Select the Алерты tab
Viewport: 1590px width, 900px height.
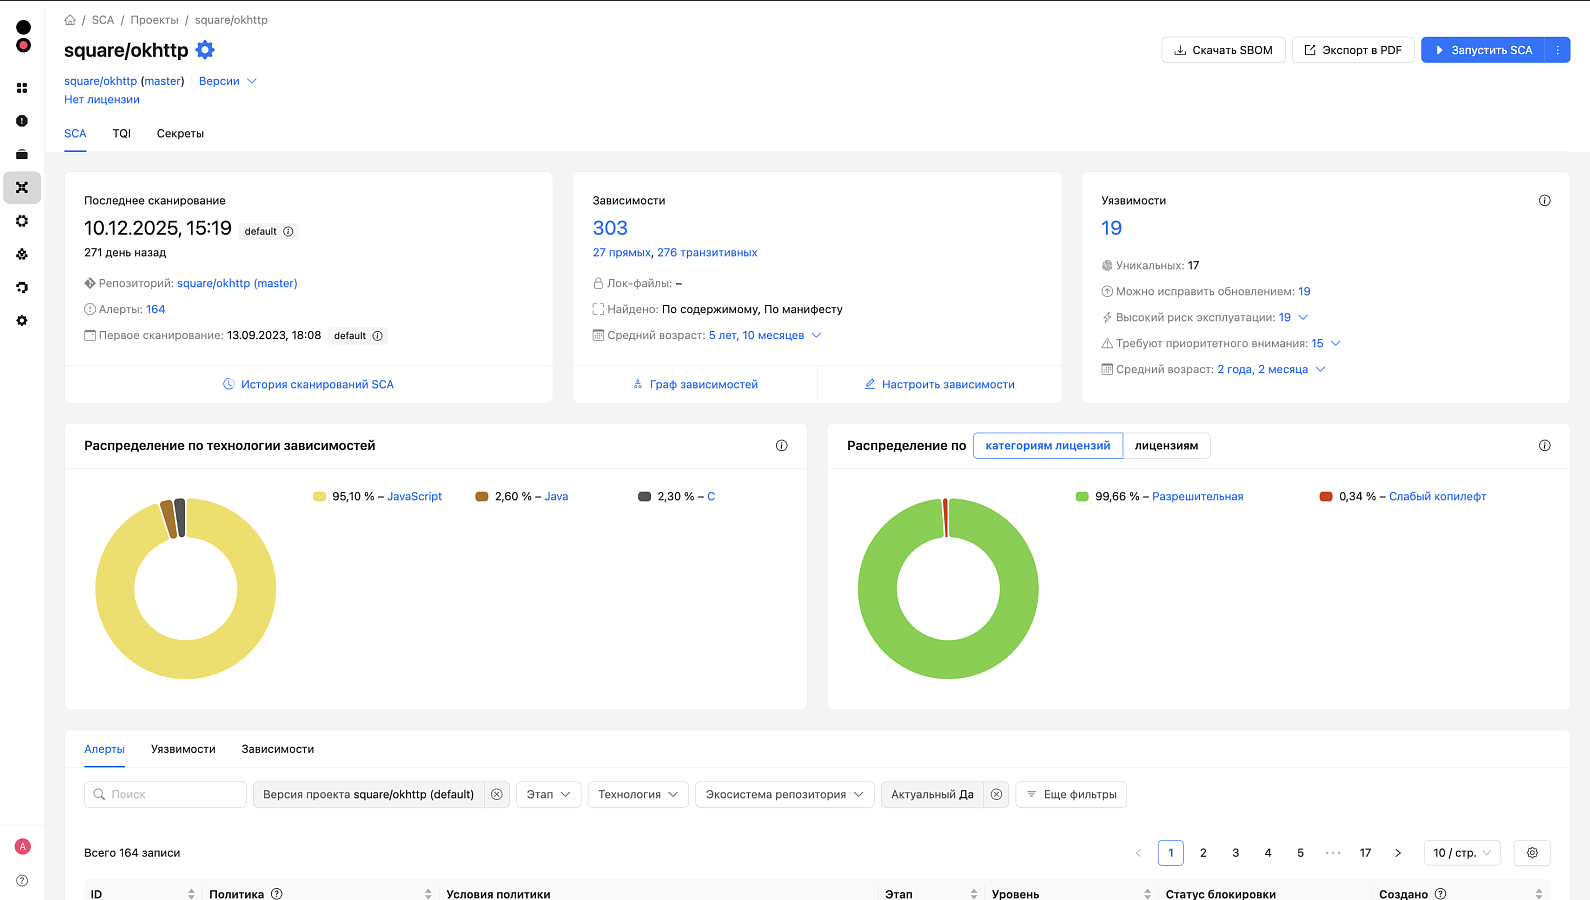click(x=104, y=749)
